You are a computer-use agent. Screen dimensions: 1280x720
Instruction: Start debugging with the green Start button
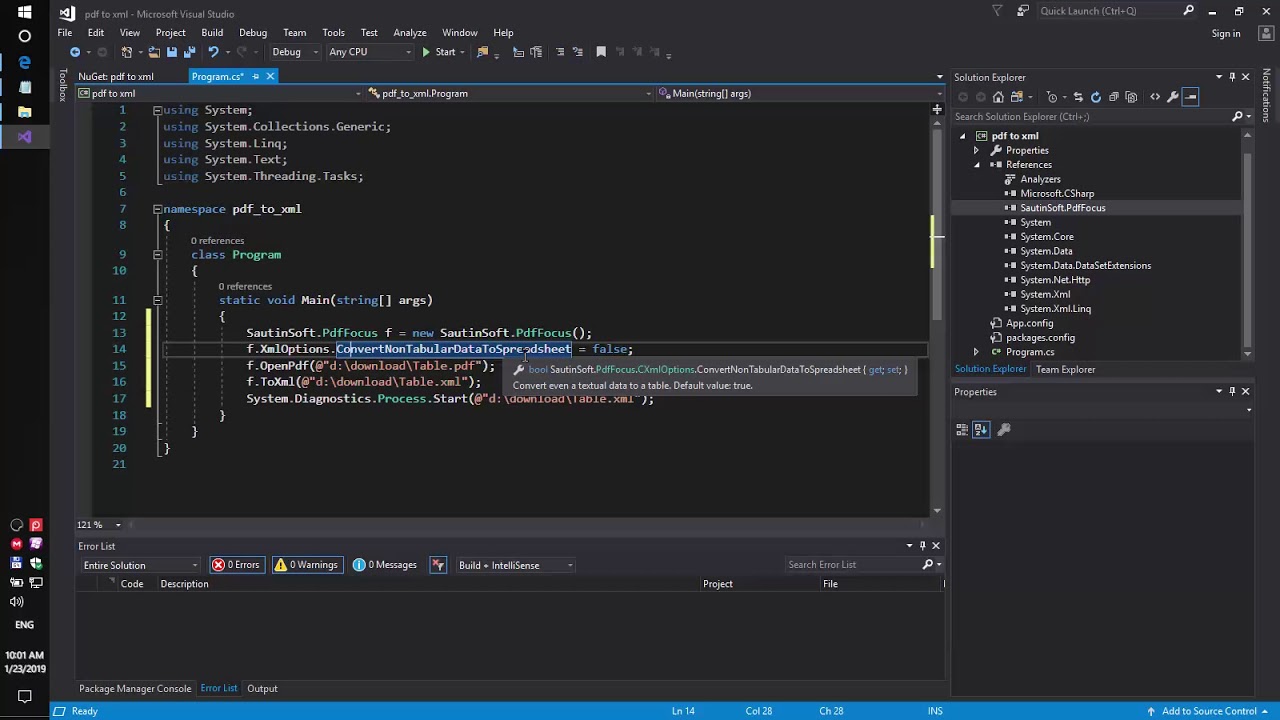(439, 52)
